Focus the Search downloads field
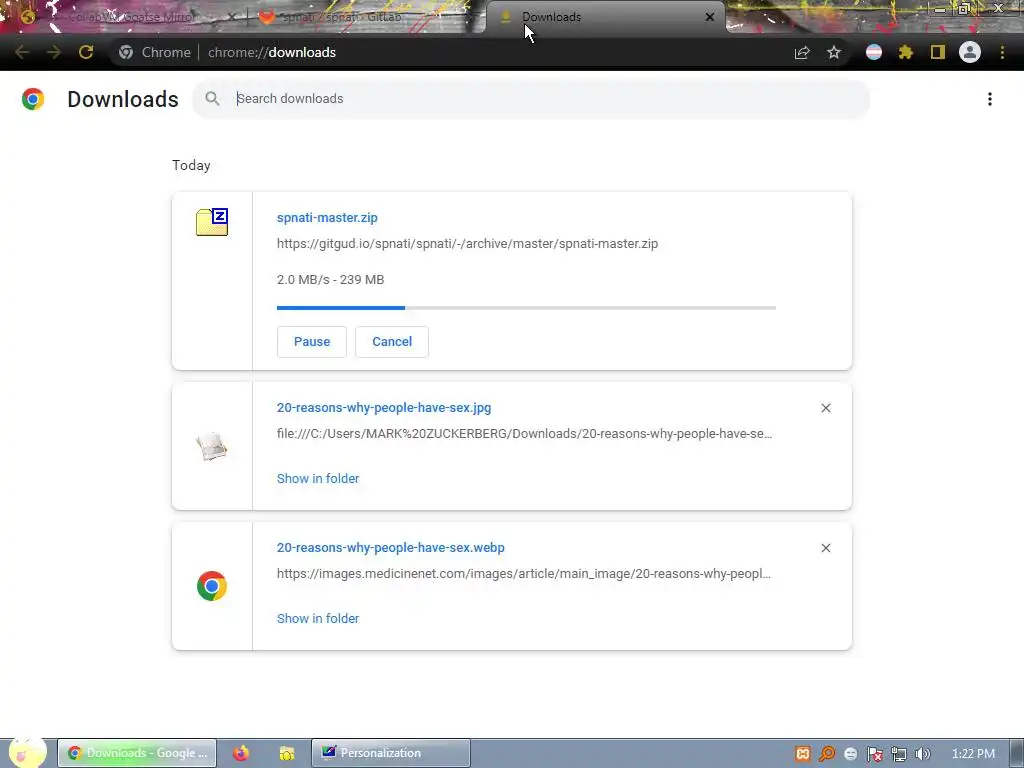This screenshot has width=1024, height=768. click(531, 99)
